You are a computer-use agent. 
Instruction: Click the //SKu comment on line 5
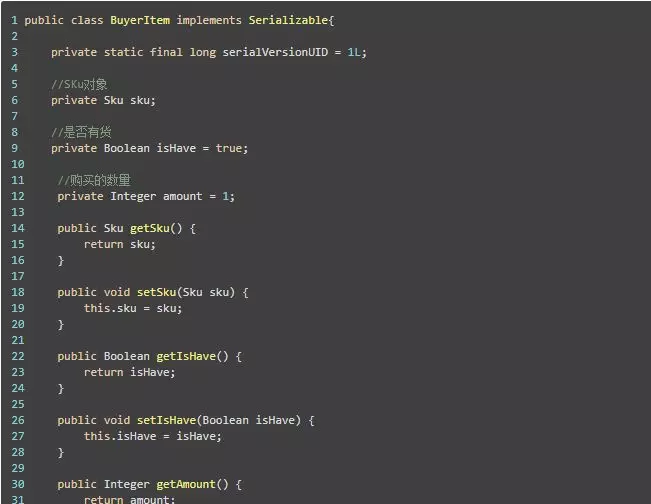(x=79, y=84)
